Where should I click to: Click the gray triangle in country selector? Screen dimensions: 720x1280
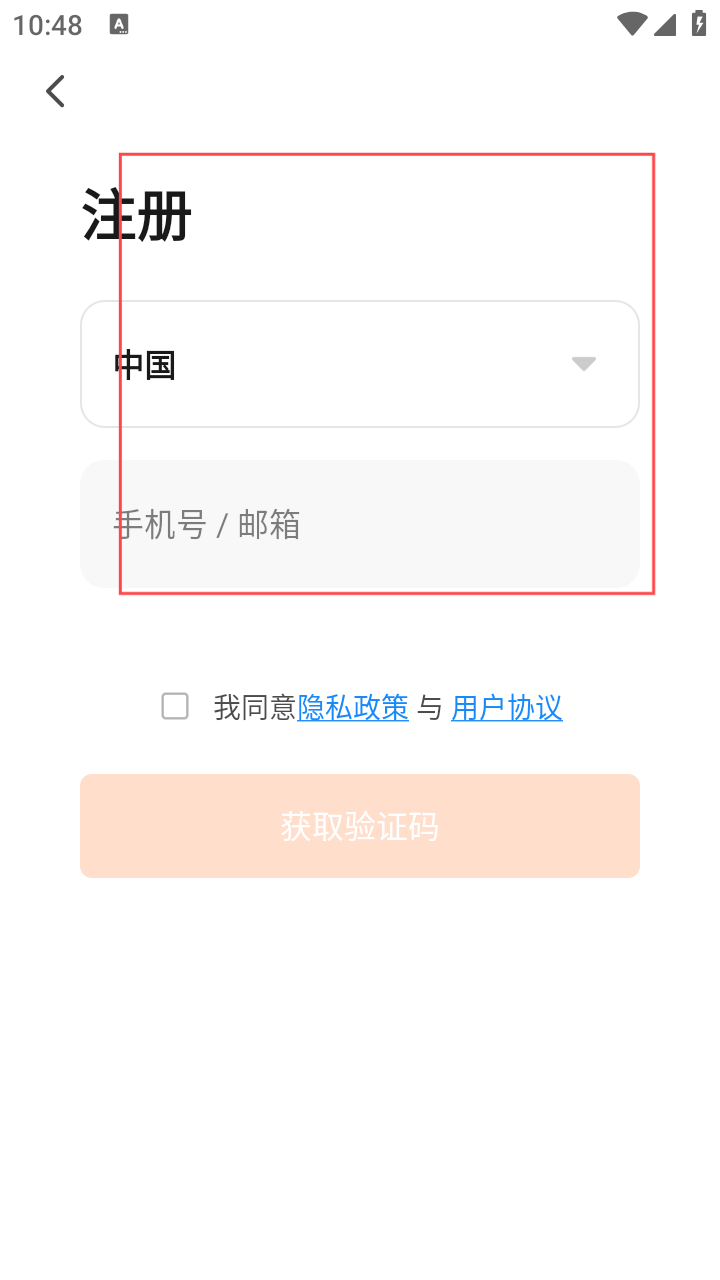[584, 364]
